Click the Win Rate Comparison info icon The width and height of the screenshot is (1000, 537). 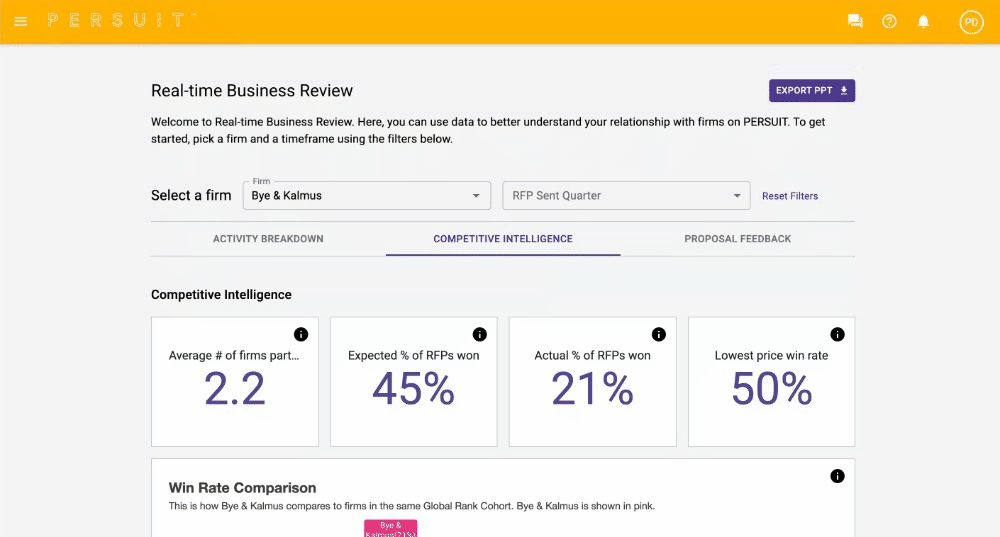coord(837,476)
